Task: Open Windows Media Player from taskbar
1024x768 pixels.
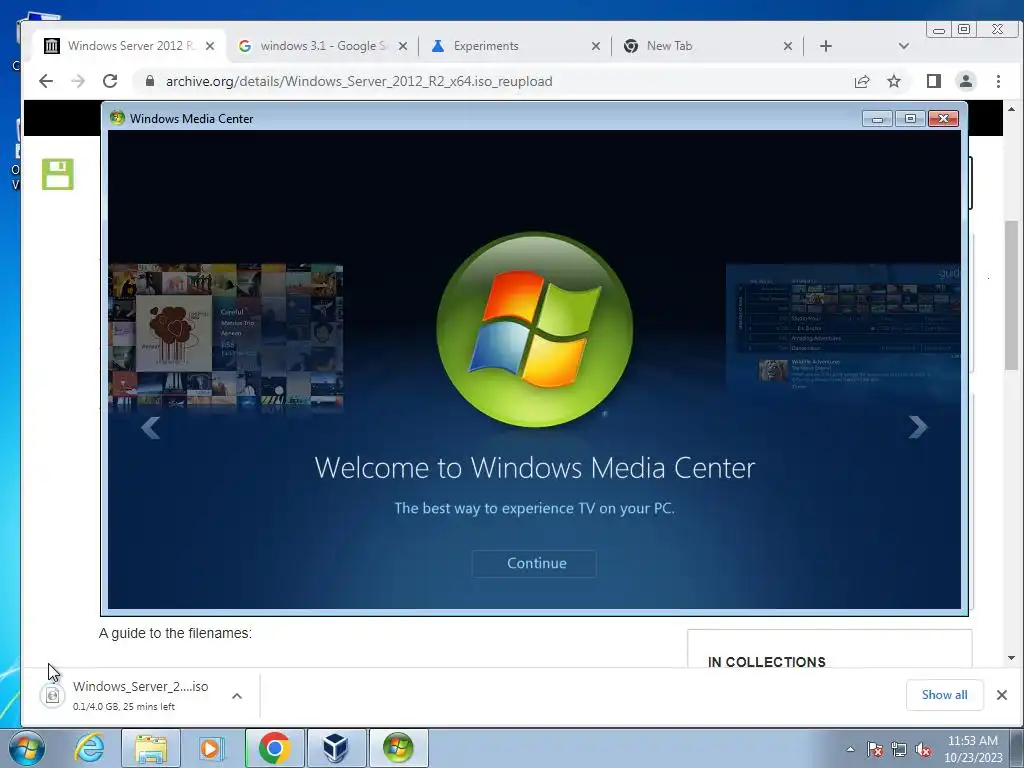Action: pos(211,748)
